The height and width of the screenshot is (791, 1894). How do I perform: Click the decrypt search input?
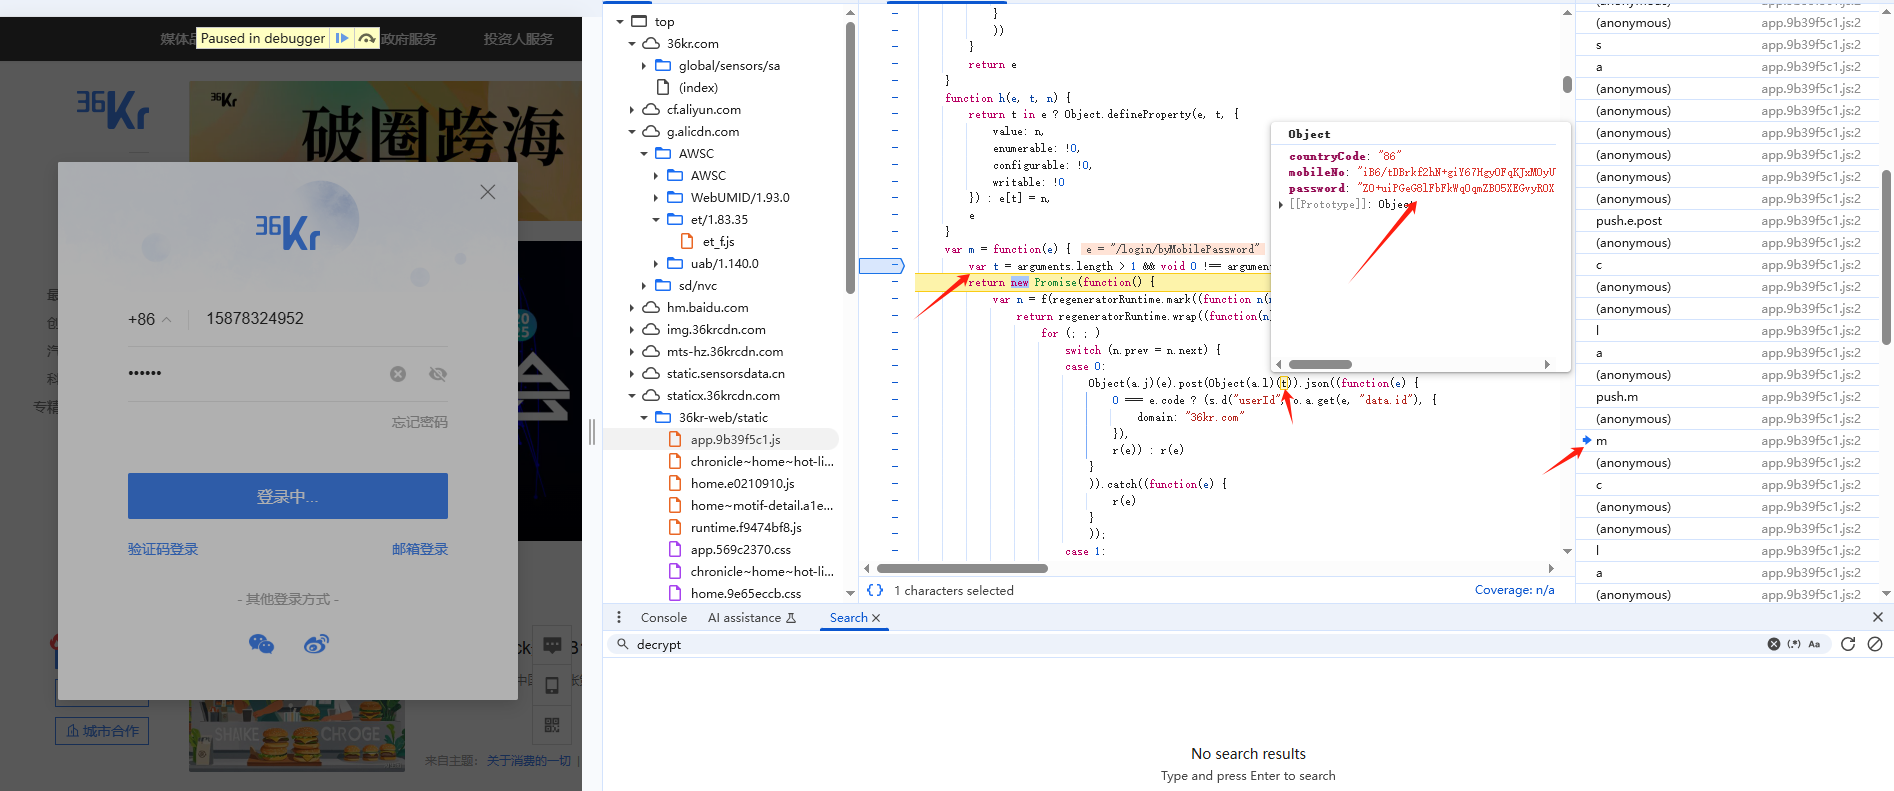[x=1190, y=644]
